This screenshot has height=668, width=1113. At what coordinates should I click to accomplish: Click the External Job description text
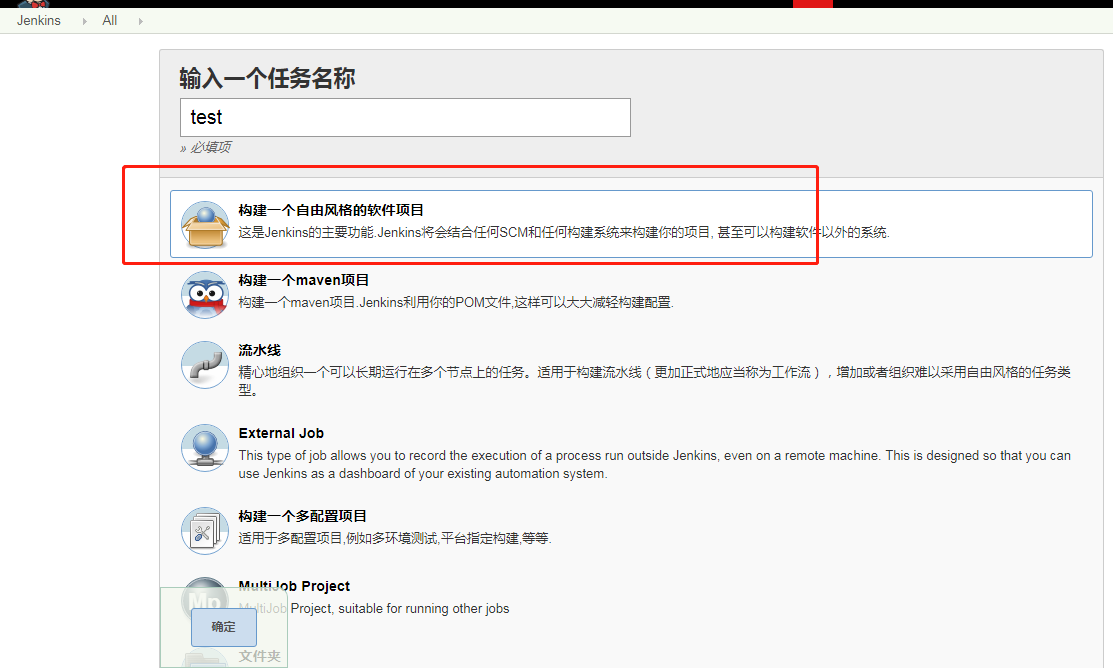[x=654, y=464]
